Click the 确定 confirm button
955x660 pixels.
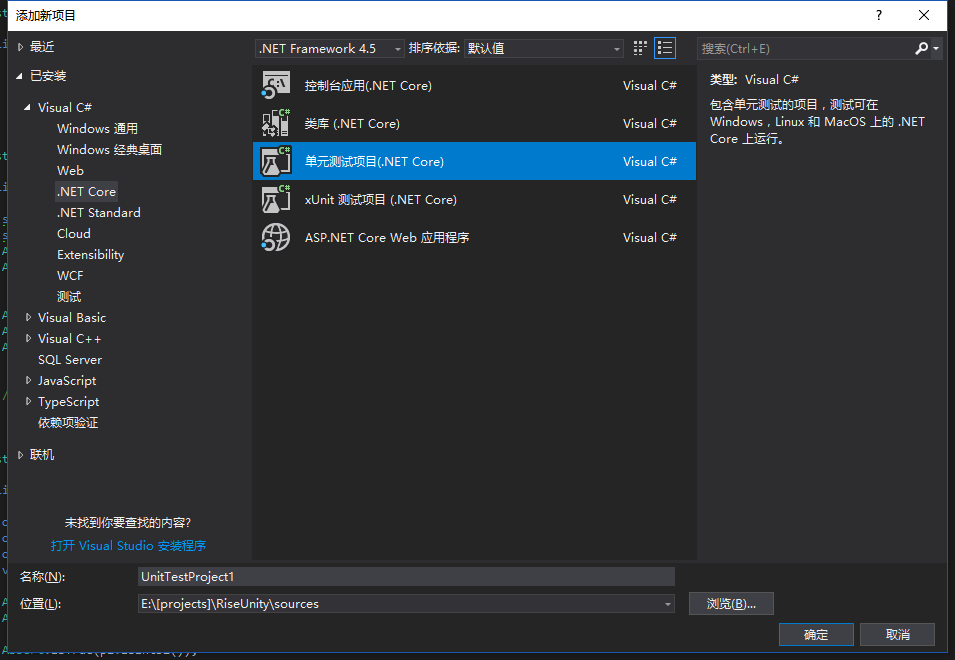tap(816, 635)
